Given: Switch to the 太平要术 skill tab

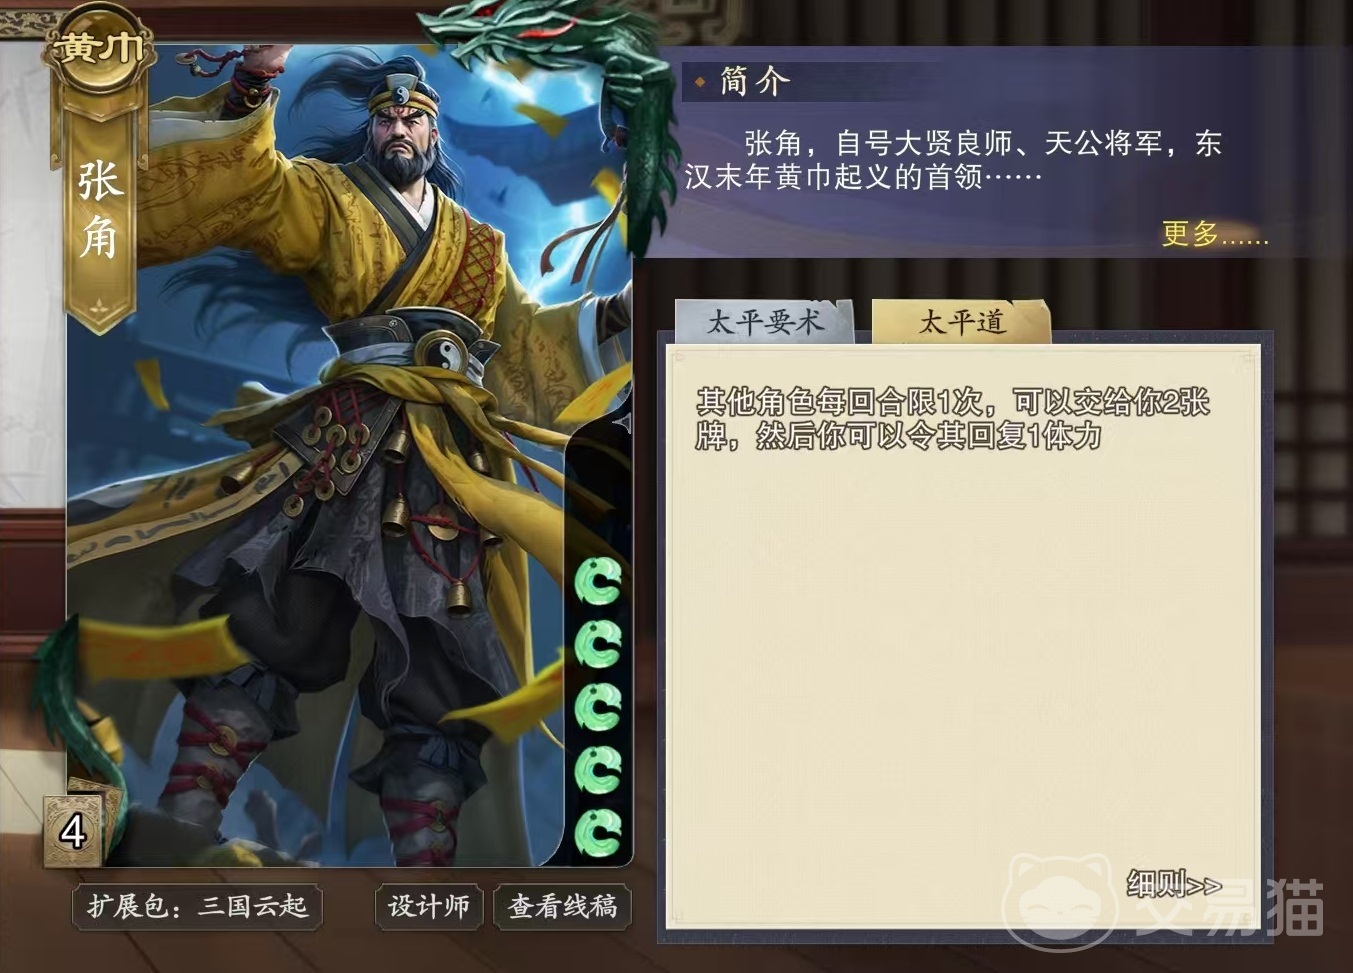Looking at the screenshot, I should click(765, 322).
